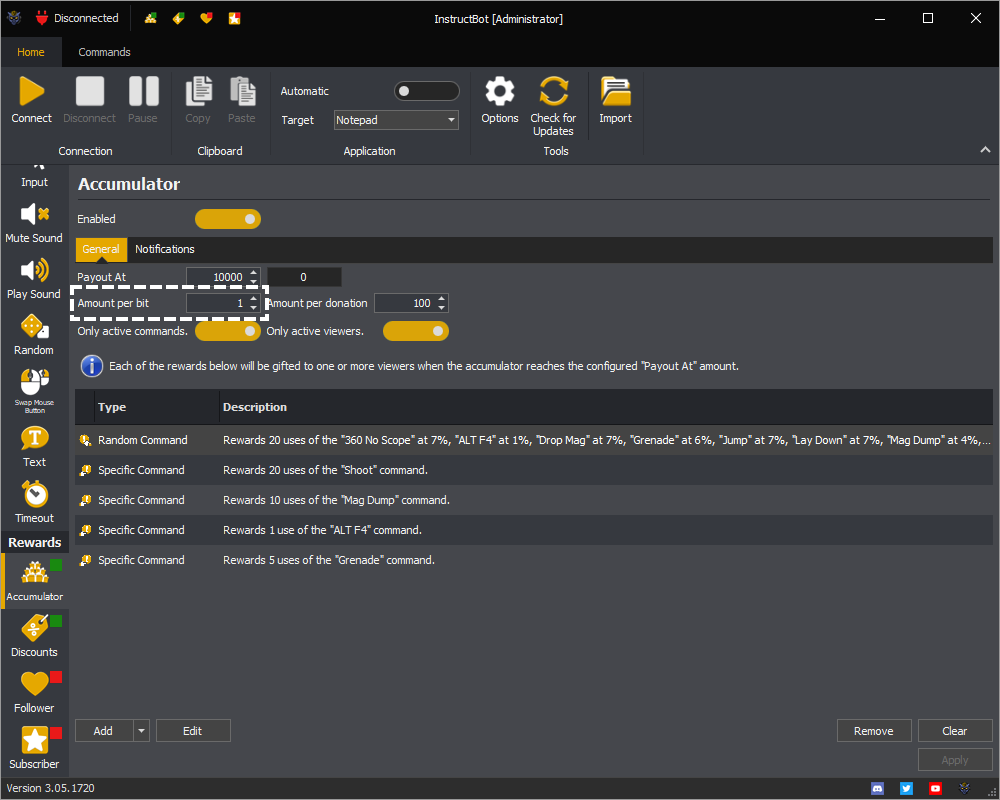
Task: Select Swap Mouse Button command
Action: pos(34,391)
